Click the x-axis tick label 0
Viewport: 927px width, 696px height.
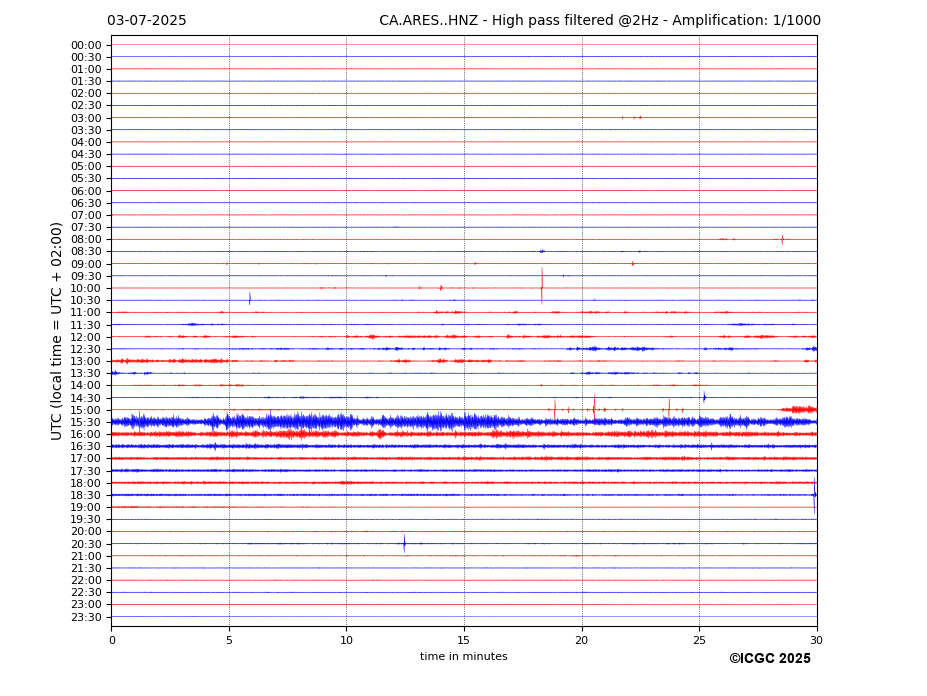(112, 640)
